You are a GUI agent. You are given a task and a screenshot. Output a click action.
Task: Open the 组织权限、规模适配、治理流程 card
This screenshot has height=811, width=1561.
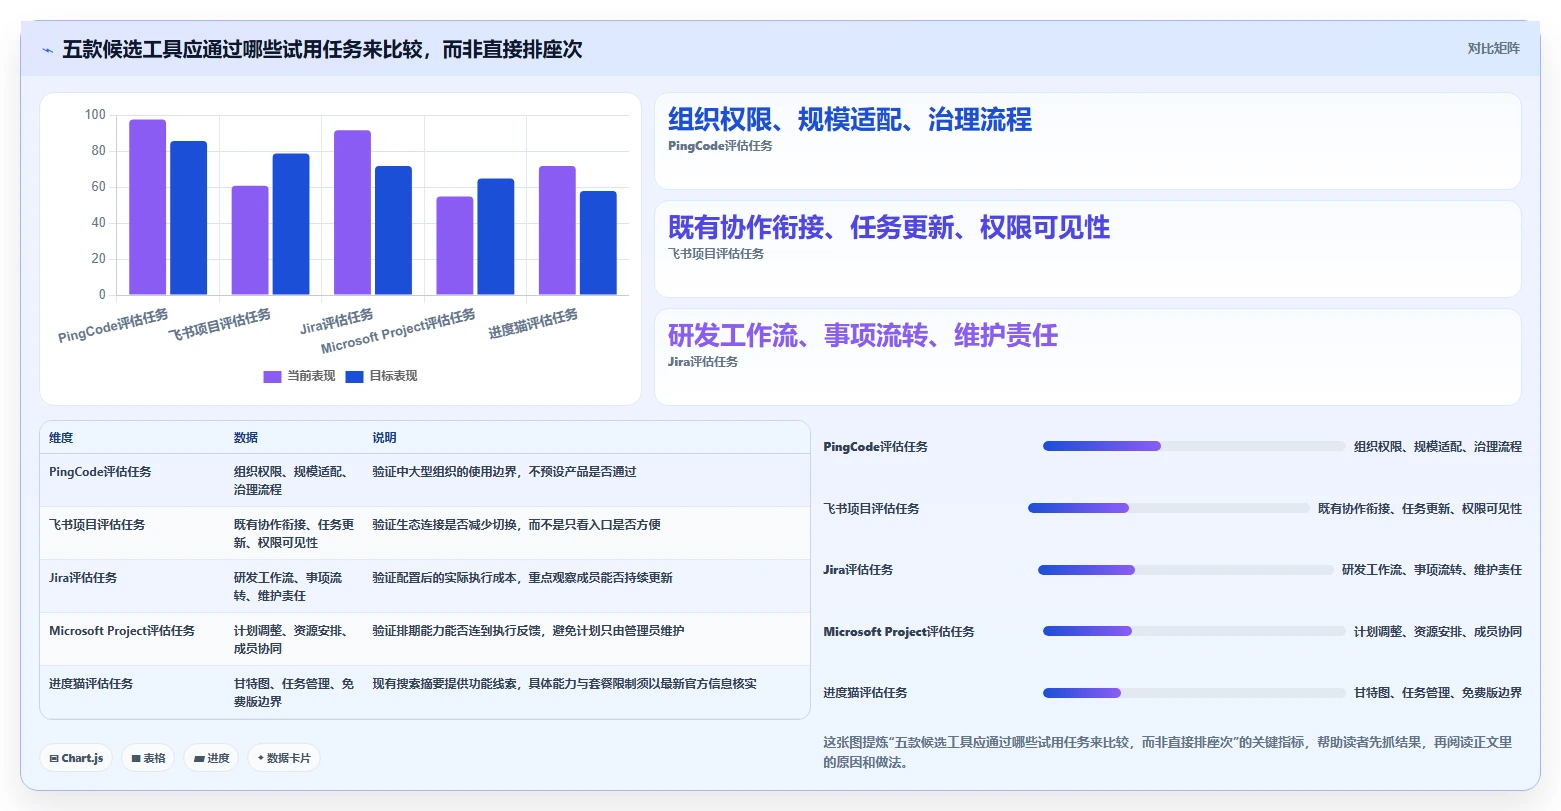pos(1087,141)
